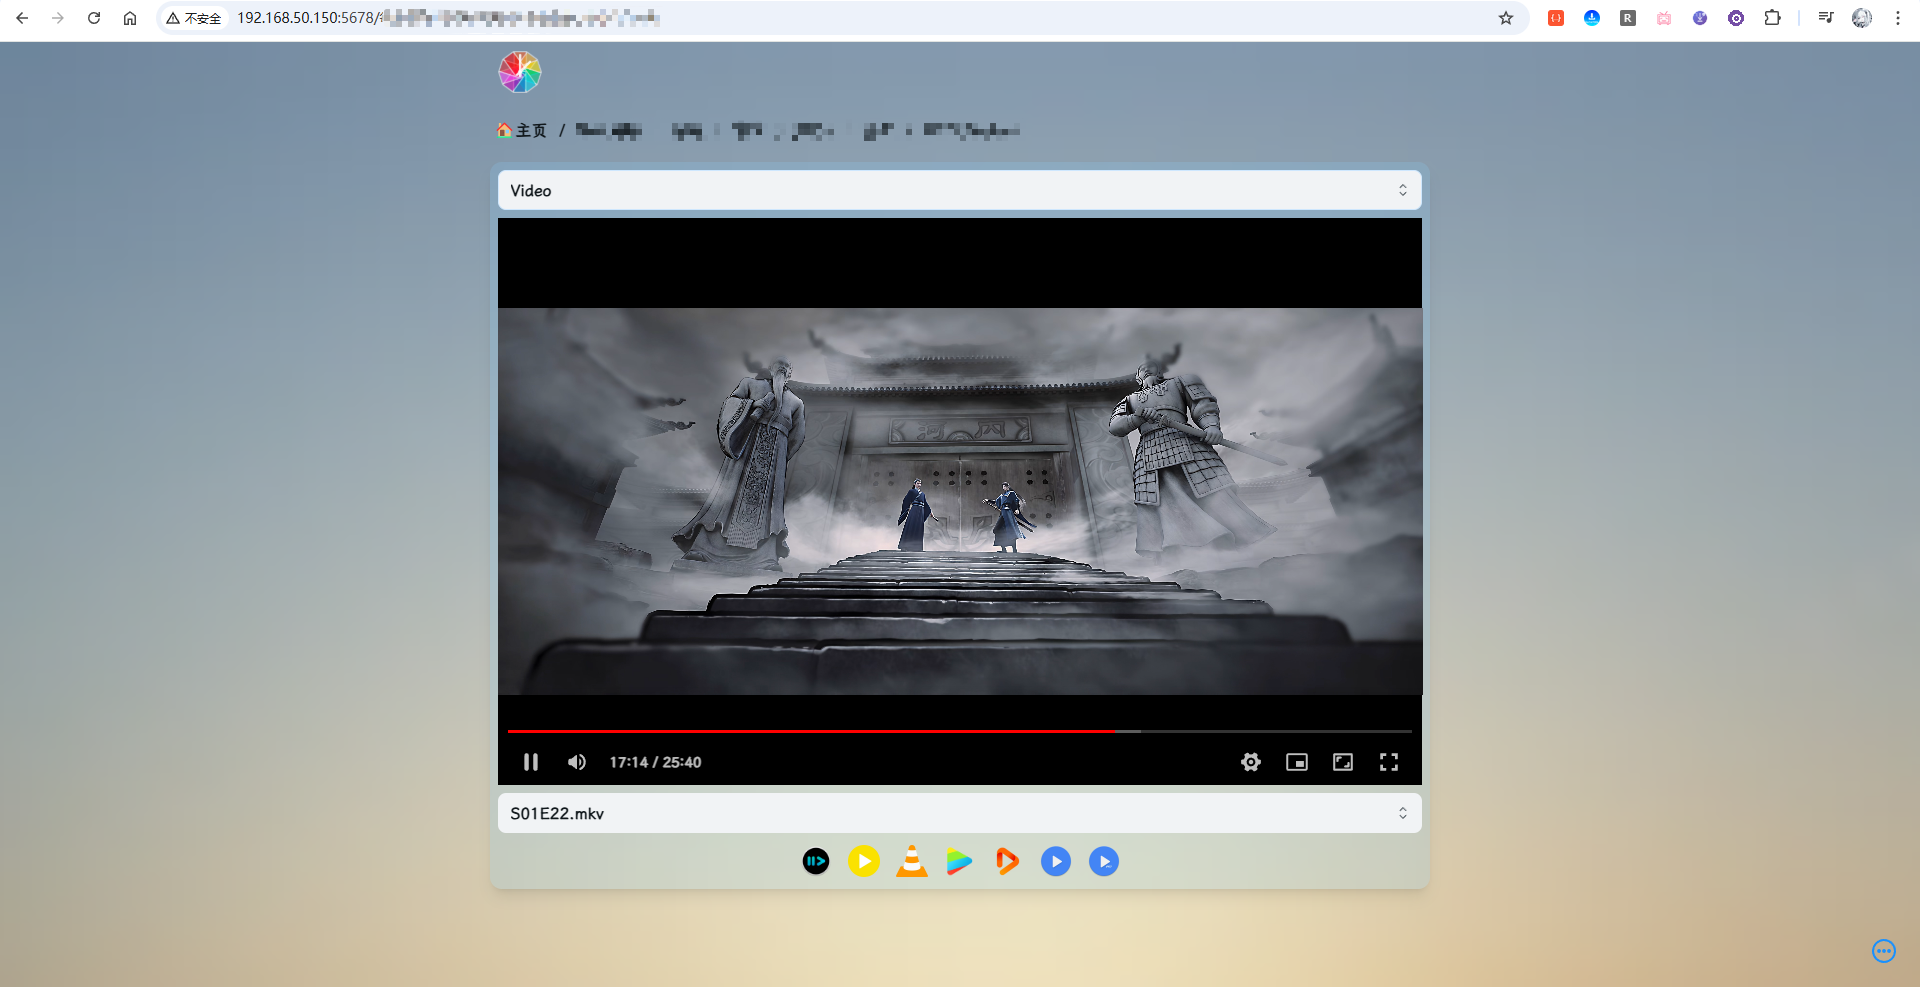The image size is (1920, 987).
Task: Click the pink Bilibili TV extension icon
Action: click(x=1664, y=18)
